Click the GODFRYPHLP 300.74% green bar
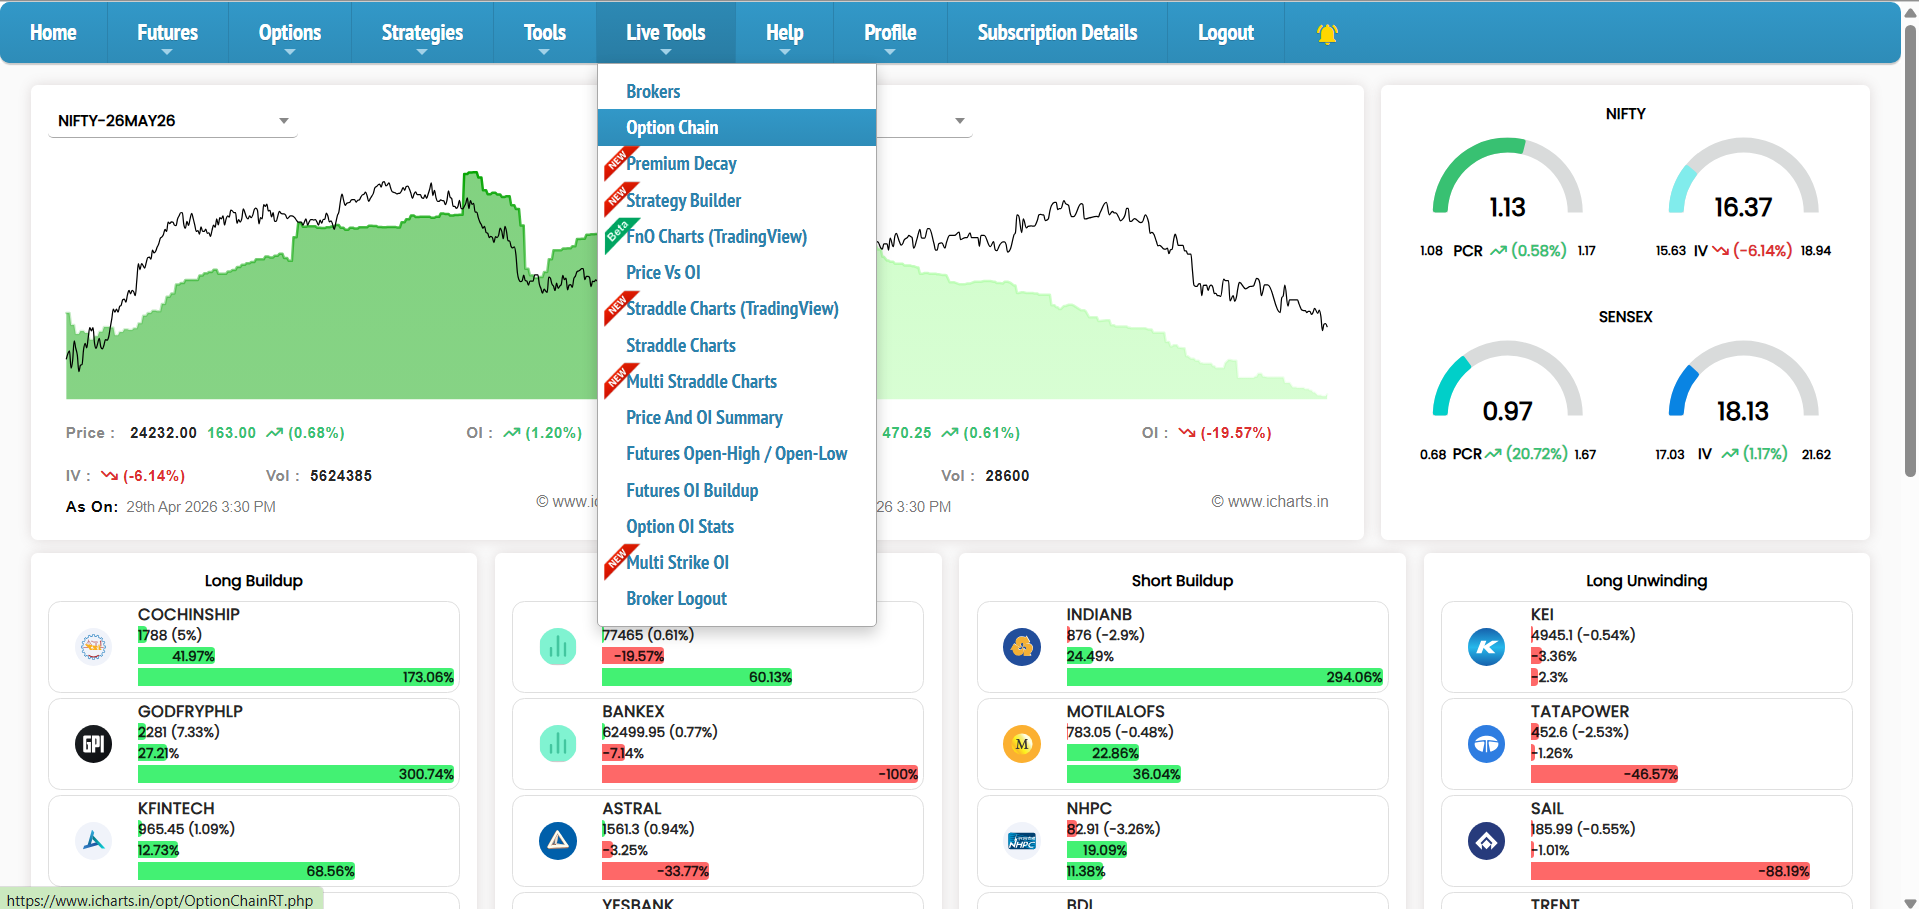Screen dimensions: 1919x909 click(x=296, y=774)
